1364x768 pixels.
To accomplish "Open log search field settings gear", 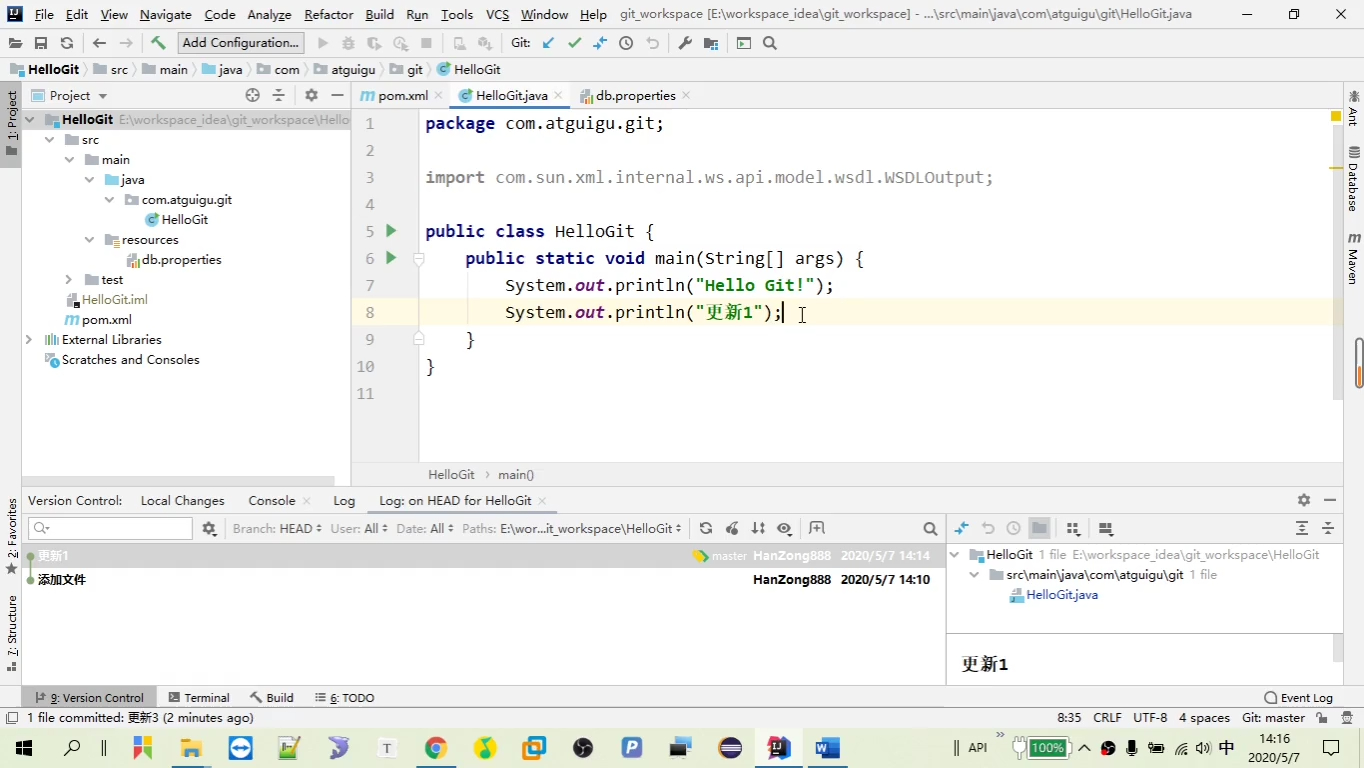I will (209, 528).
